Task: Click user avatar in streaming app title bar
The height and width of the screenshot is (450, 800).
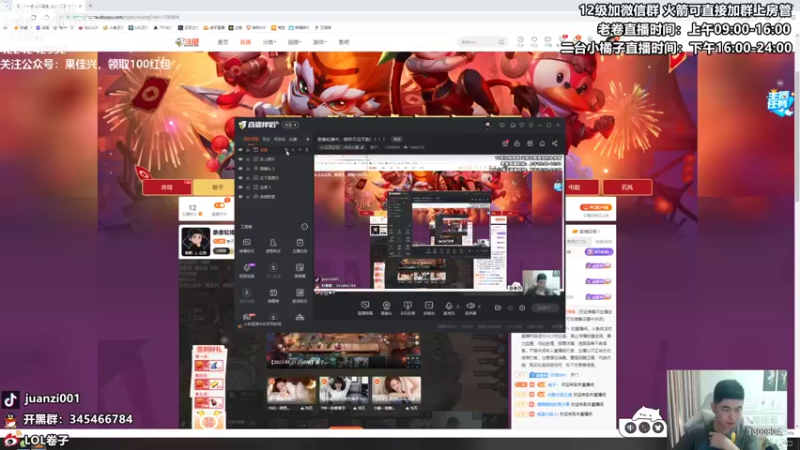Action: [x=488, y=125]
